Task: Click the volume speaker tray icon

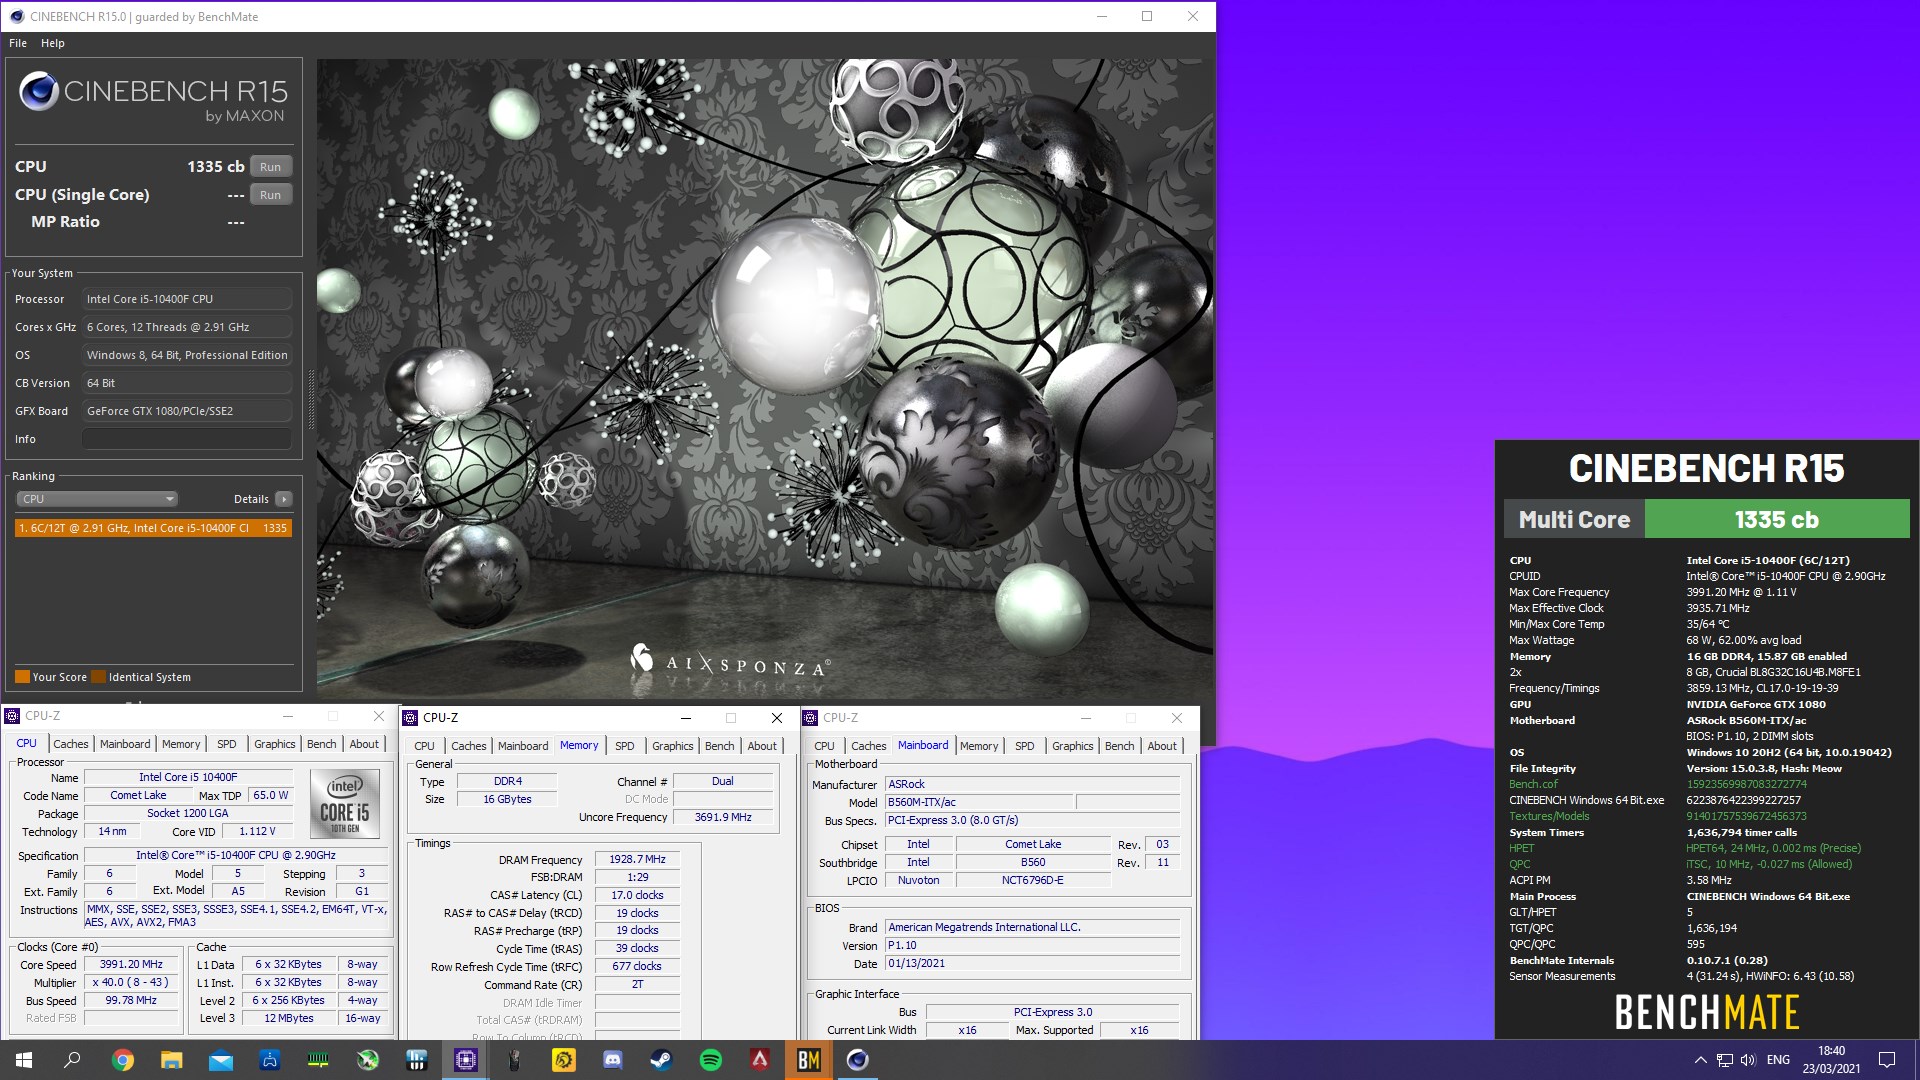Action: [1748, 1060]
